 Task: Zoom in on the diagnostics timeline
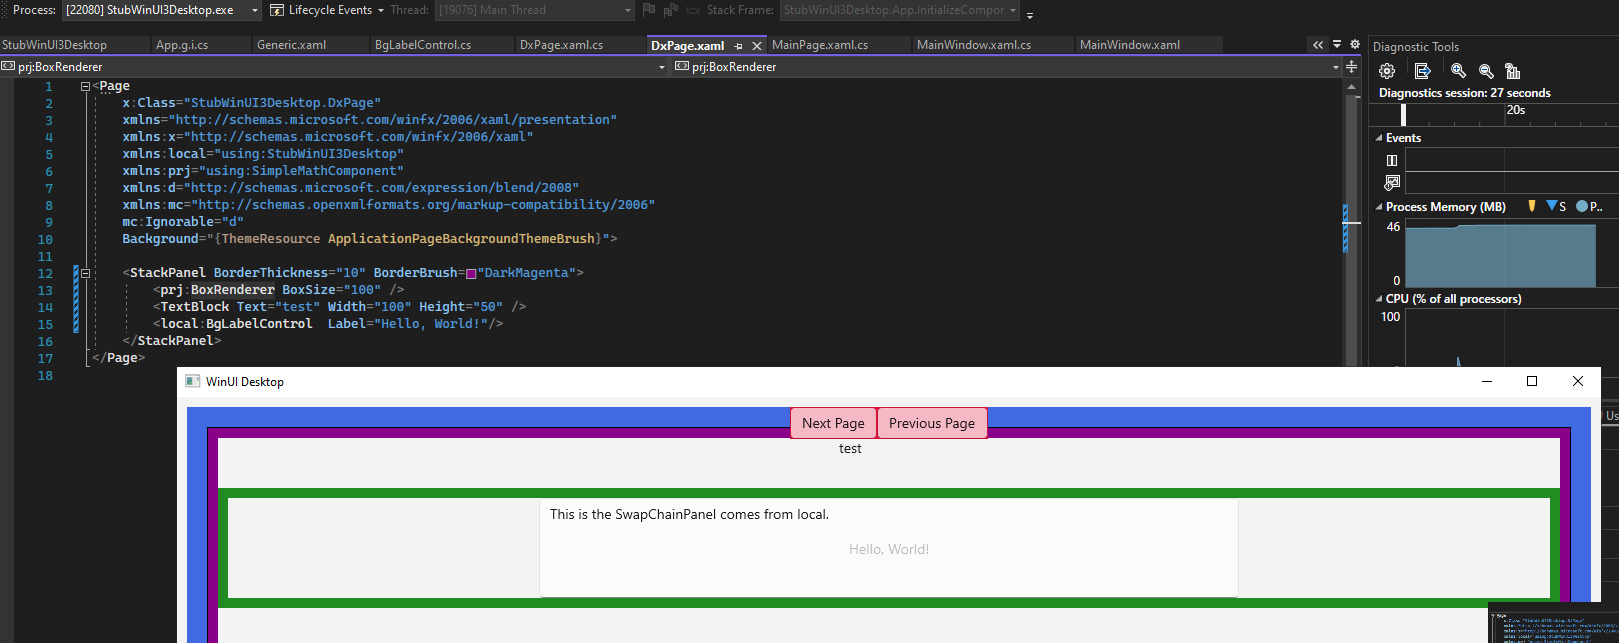[1458, 71]
